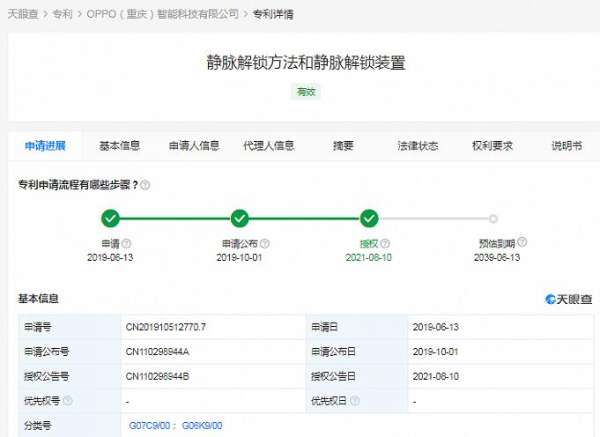Click the help icon beside 专利申请流程有哪些步骤

tap(145, 186)
